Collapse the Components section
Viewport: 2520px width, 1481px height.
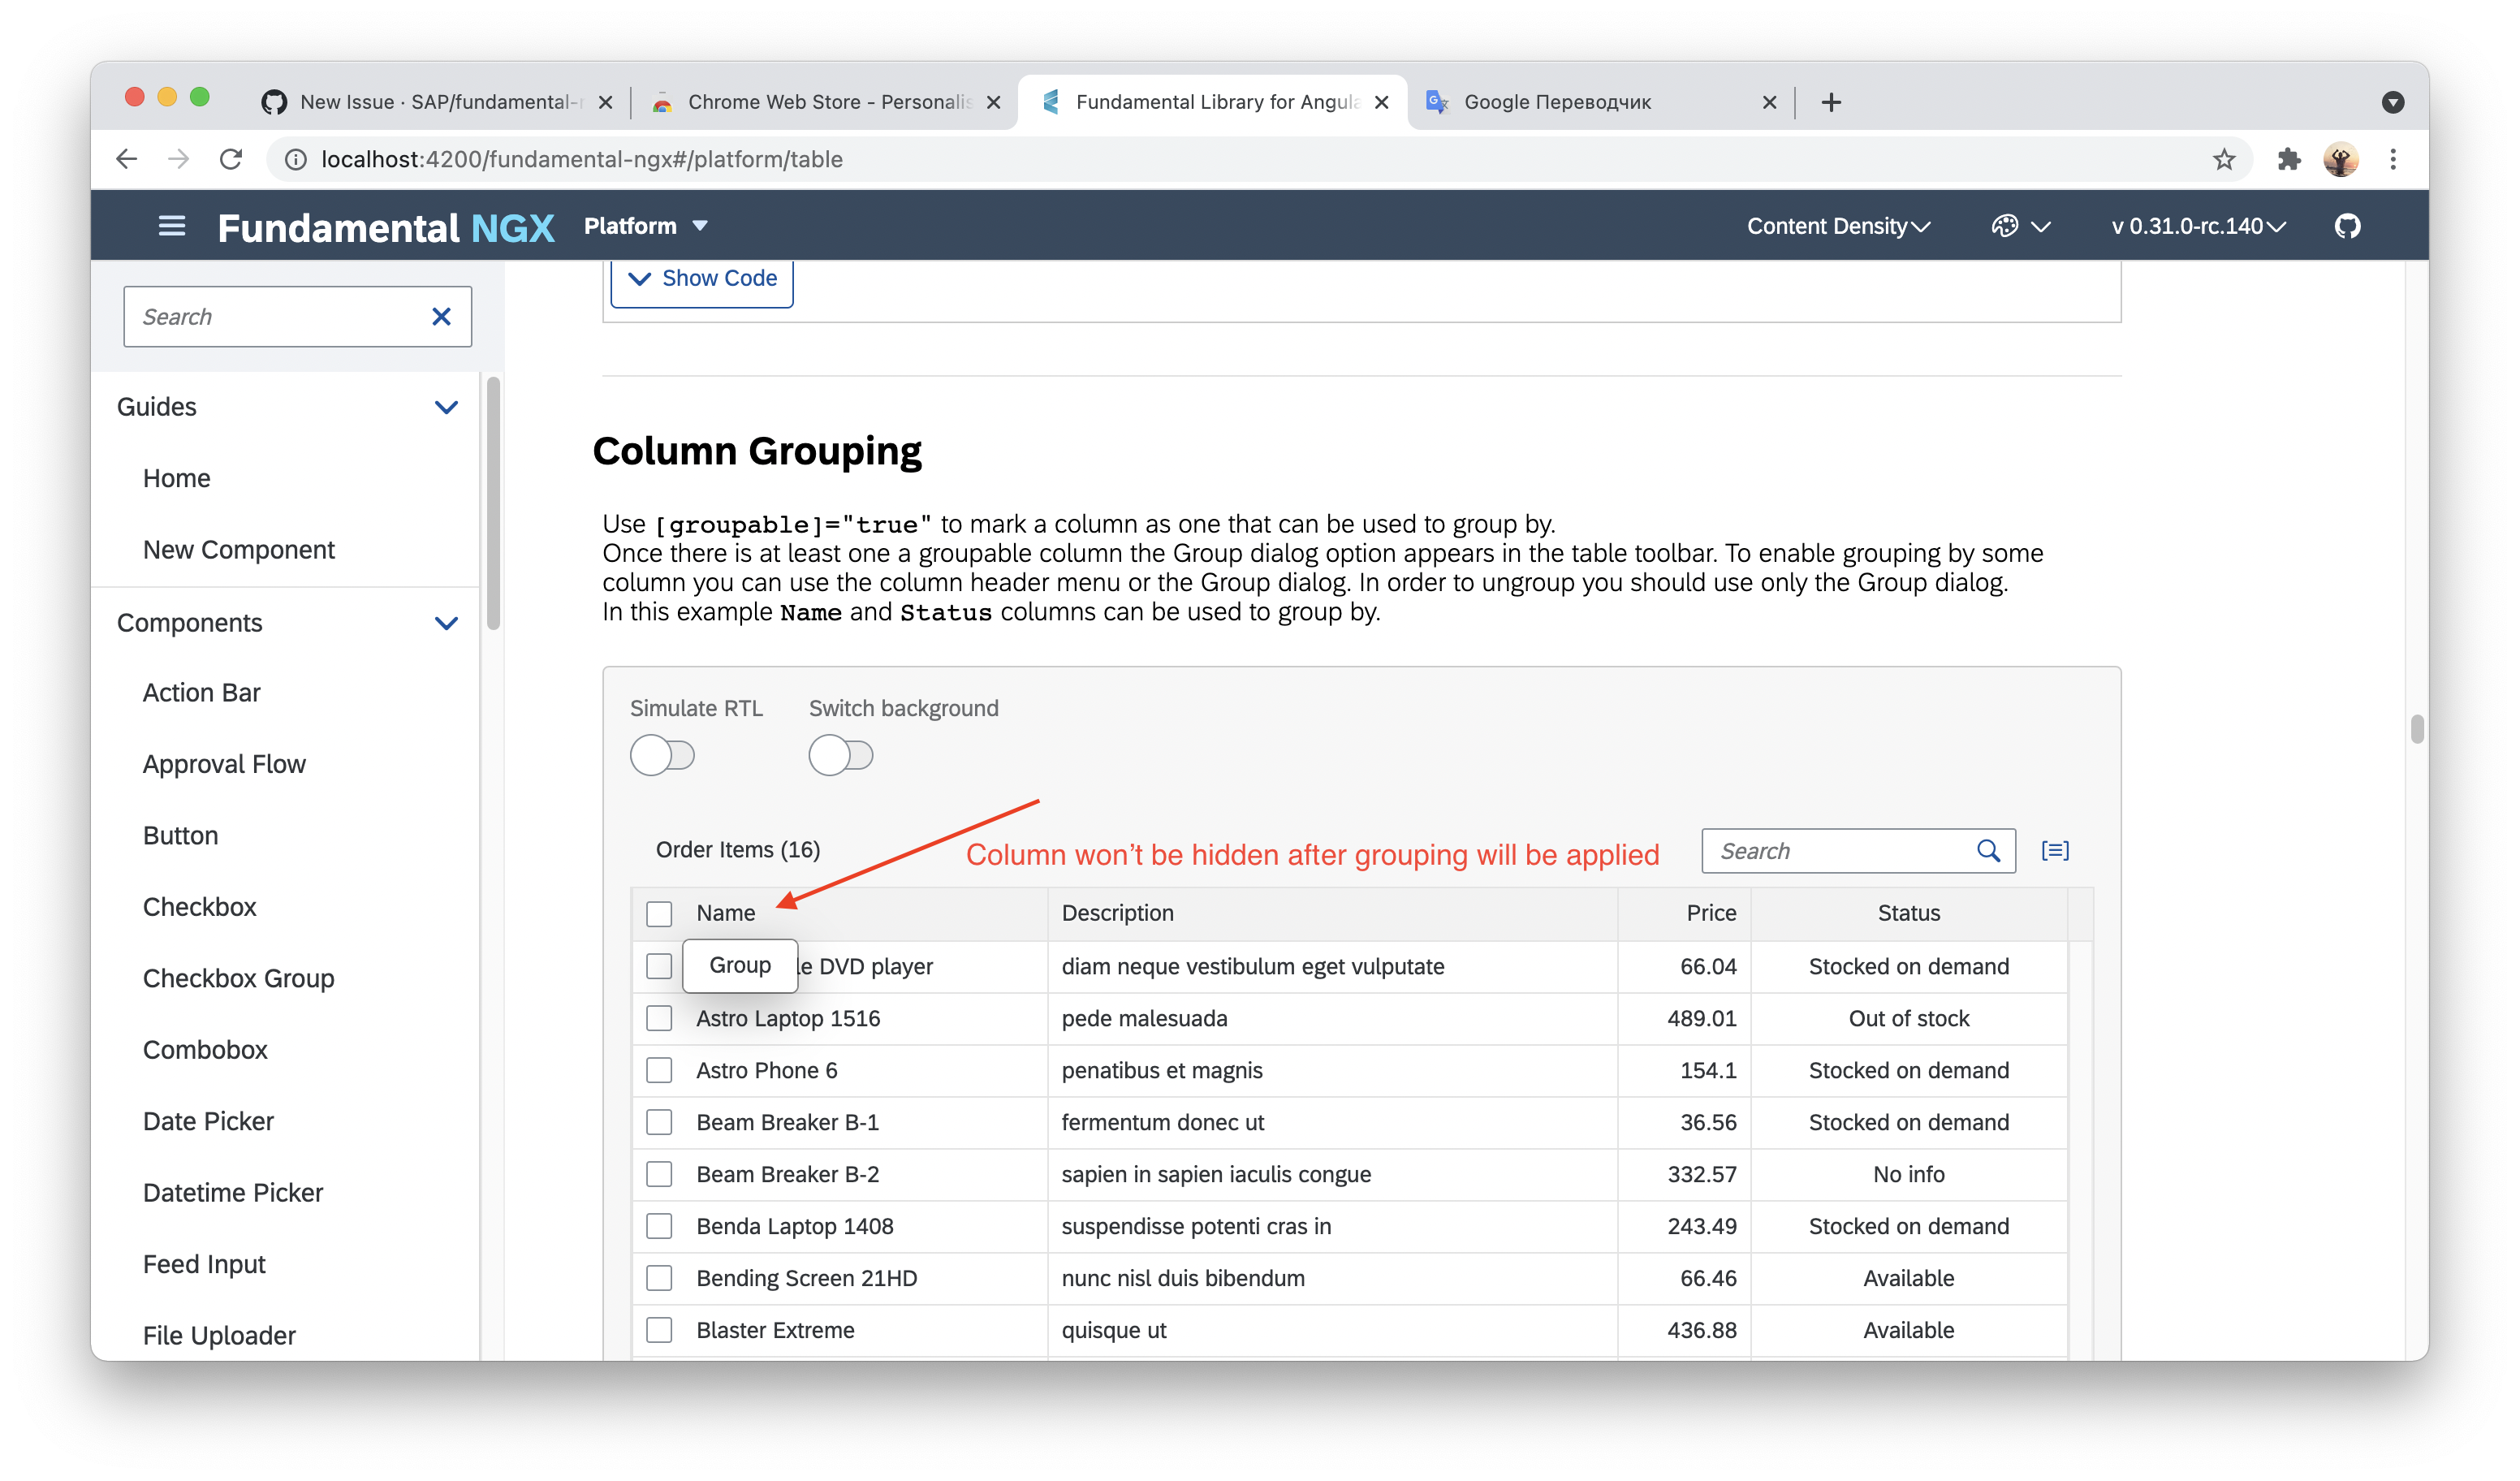click(446, 623)
